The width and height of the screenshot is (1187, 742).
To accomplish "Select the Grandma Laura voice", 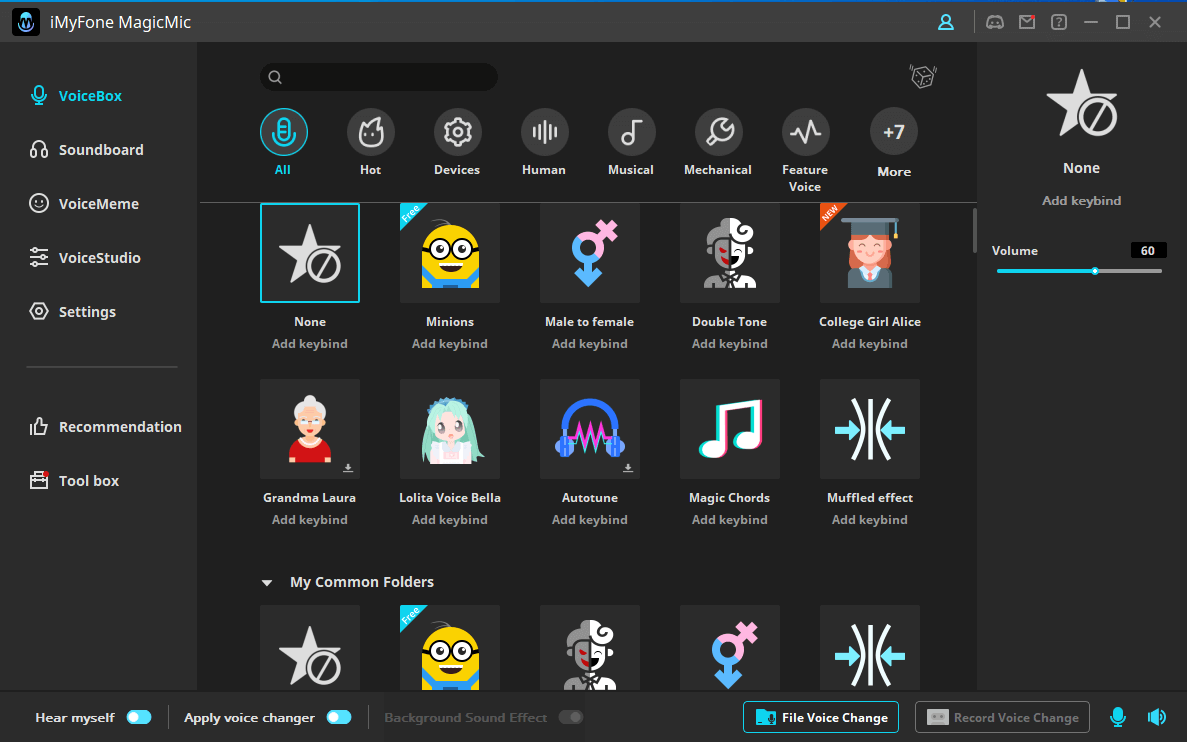I will (310, 429).
